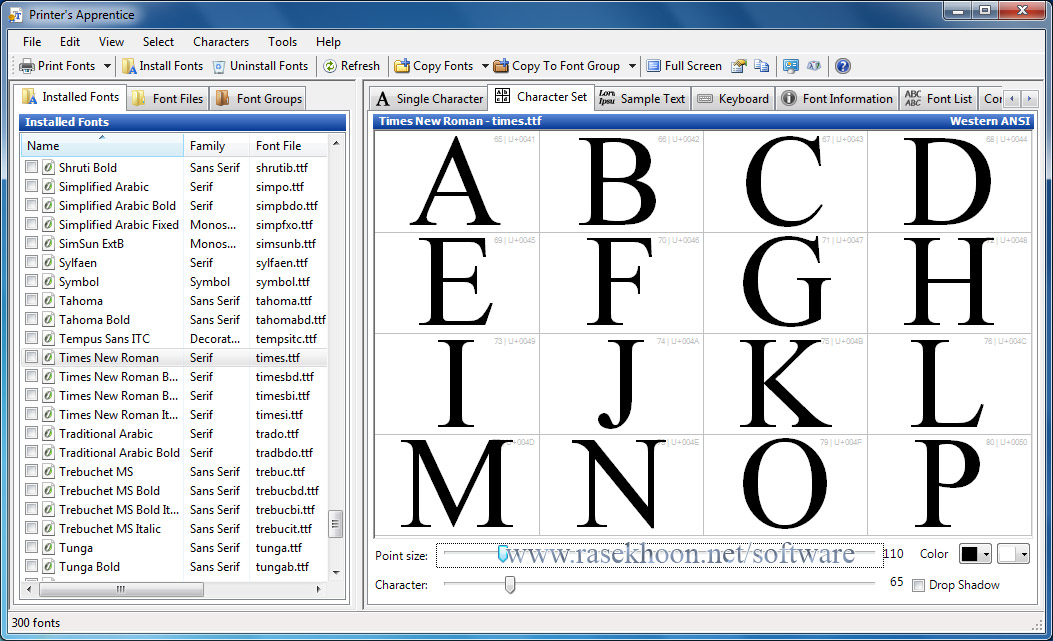Open the Print Fonts dropdown arrow
The image size is (1053, 641).
point(107,66)
